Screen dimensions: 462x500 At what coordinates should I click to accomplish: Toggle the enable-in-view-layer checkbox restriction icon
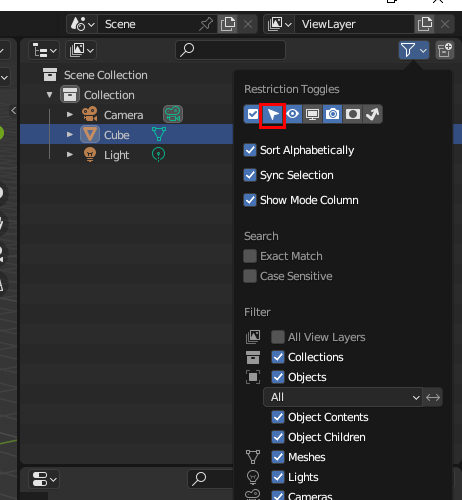(253, 114)
